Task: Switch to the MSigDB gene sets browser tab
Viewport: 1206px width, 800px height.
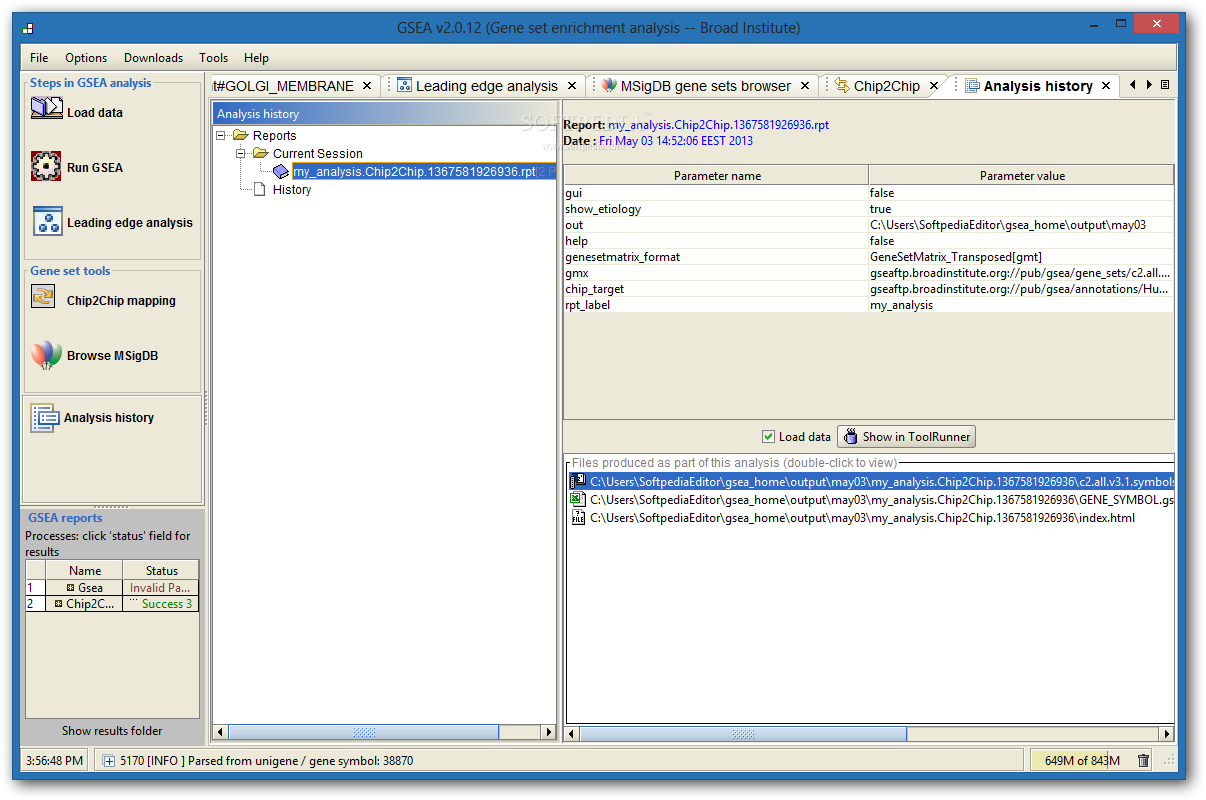Action: [x=705, y=86]
